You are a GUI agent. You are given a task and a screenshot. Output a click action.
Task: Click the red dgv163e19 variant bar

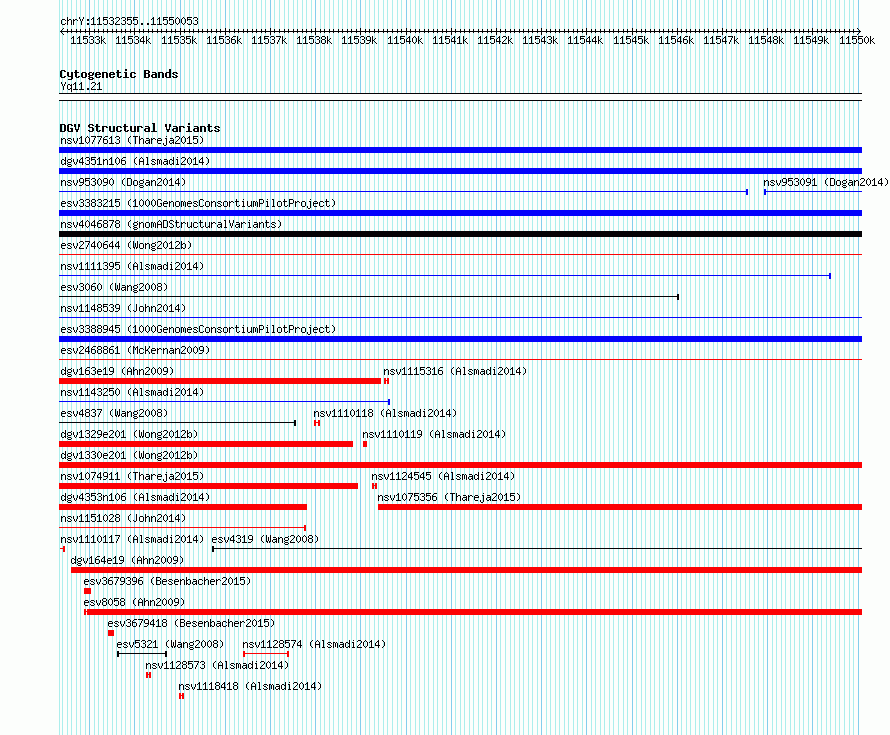(220, 381)
